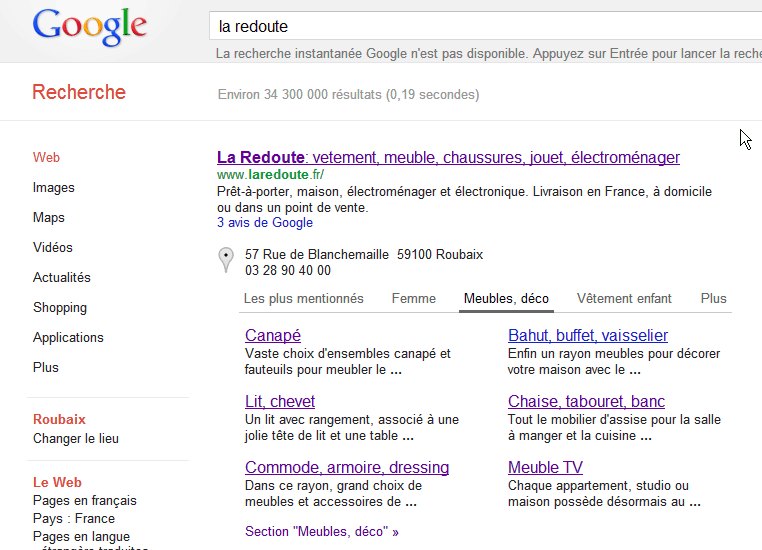Focus the search box containing "la redoute"
This screenshot has width=762, height=550.
click(485, 26)
